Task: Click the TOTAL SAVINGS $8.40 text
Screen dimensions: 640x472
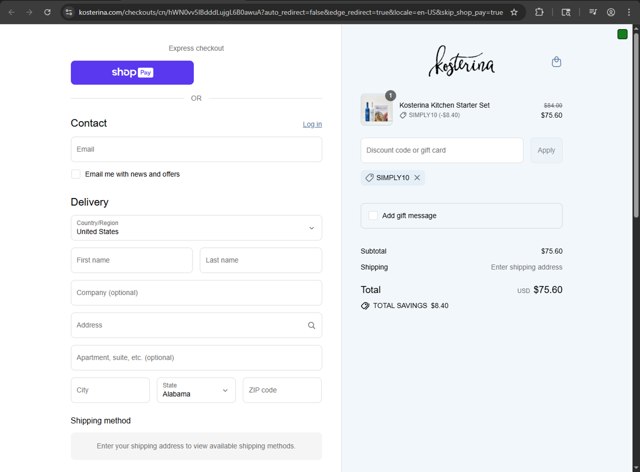Action: pos(411,306)
